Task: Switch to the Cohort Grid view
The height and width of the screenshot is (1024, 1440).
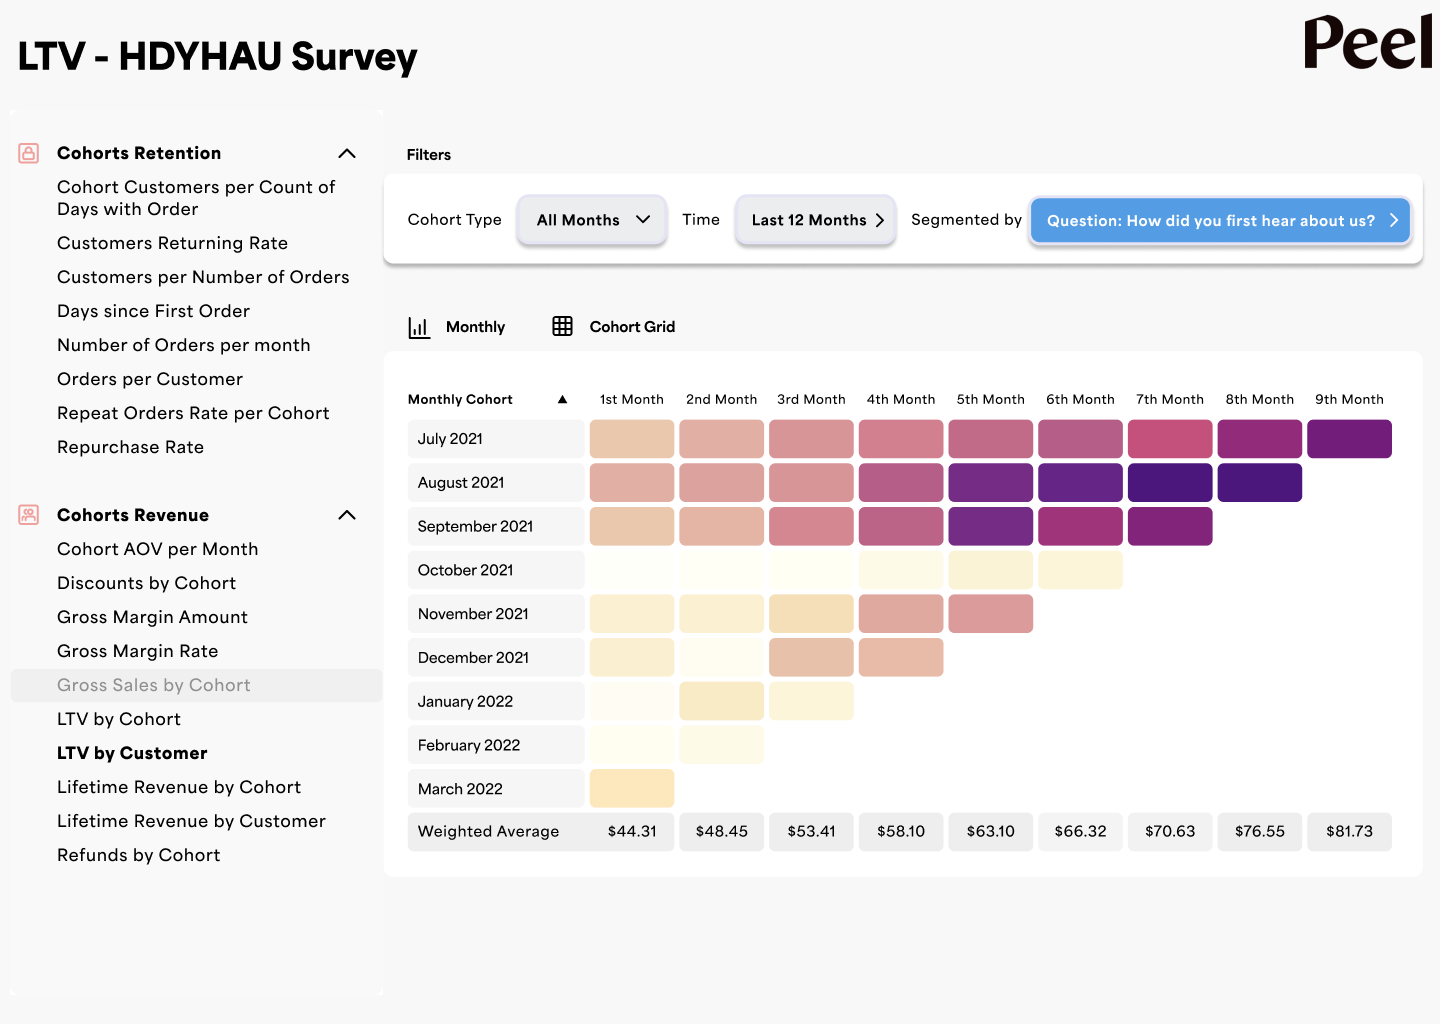Action: tap(631, 327)
